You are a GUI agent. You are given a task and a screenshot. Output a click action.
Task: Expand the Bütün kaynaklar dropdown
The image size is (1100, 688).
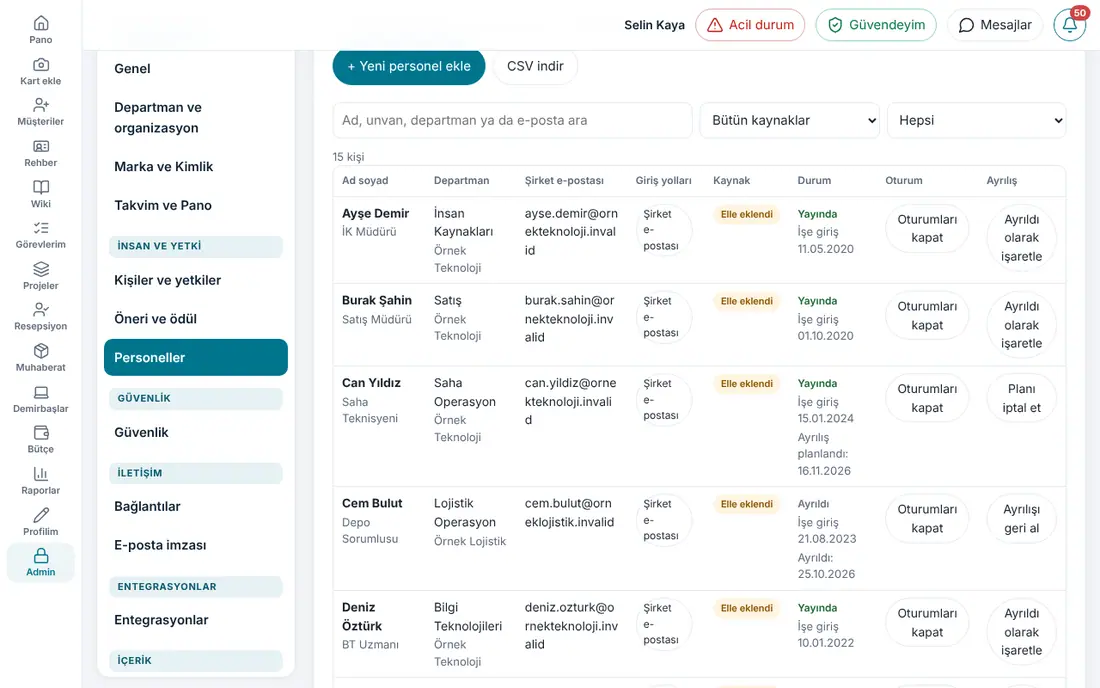coord(789,121)
